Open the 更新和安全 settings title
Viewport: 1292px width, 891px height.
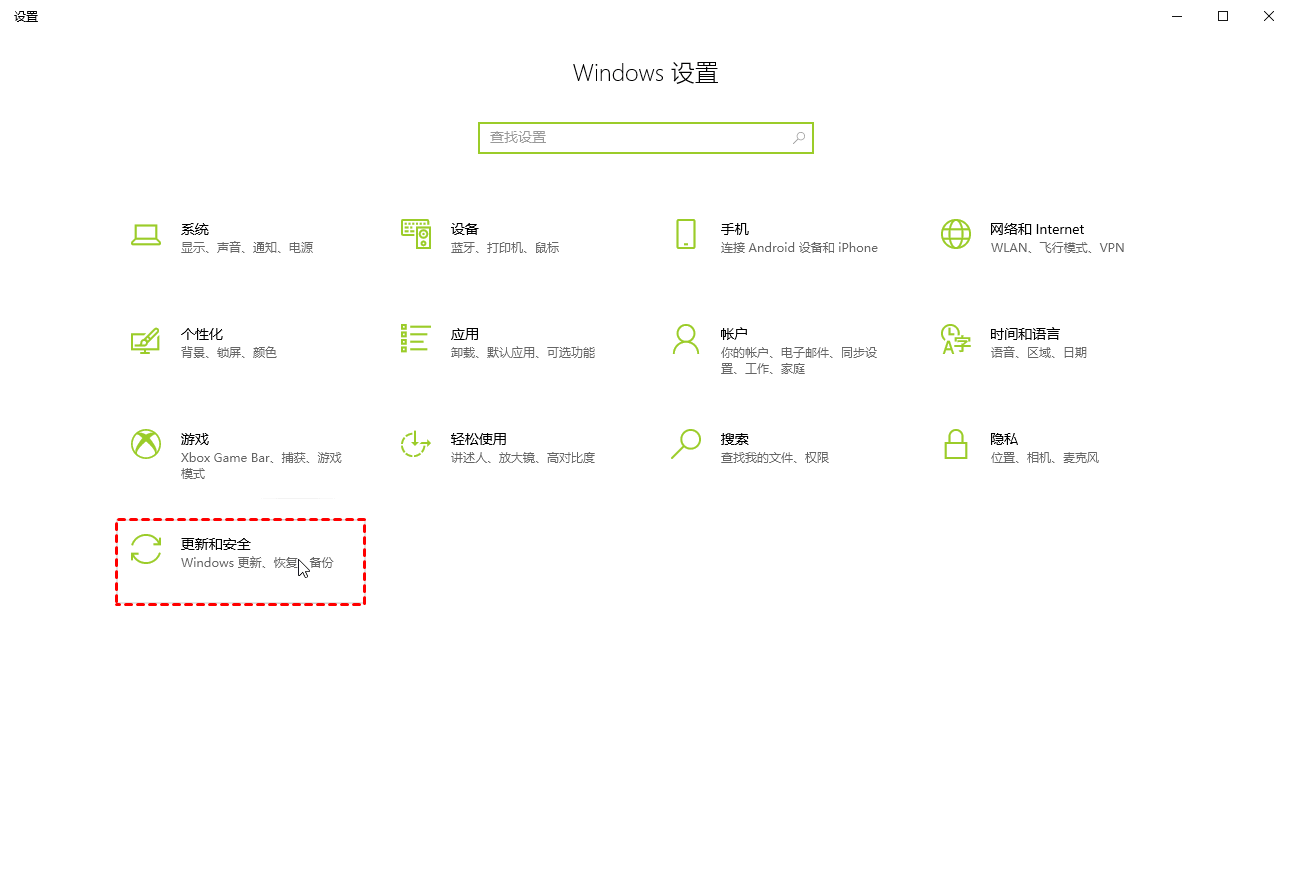pyautogui.click(x=216, y=544)
